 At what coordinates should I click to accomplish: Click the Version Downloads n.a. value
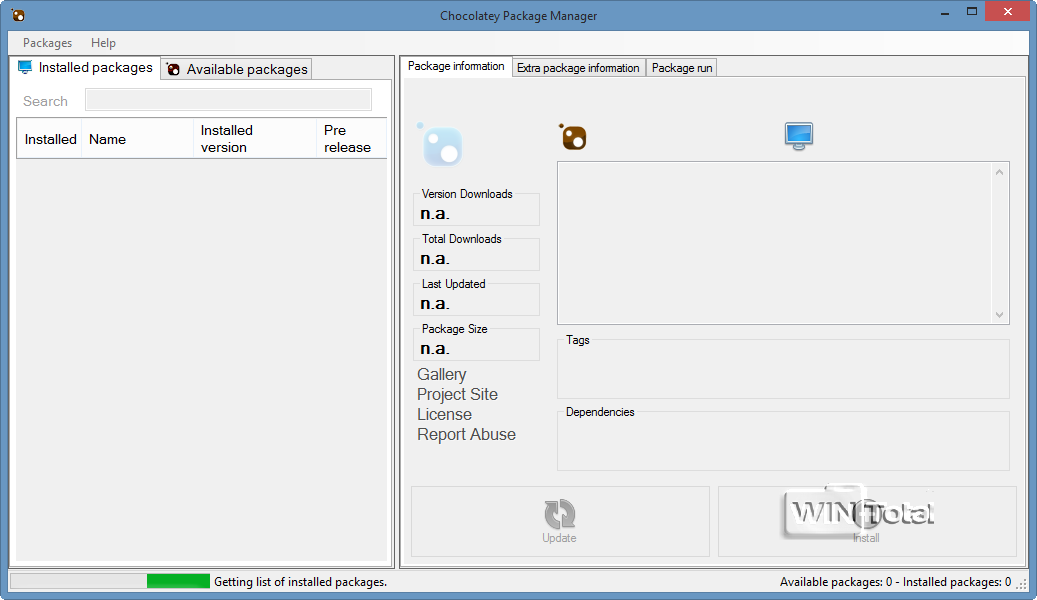point(435,214)
